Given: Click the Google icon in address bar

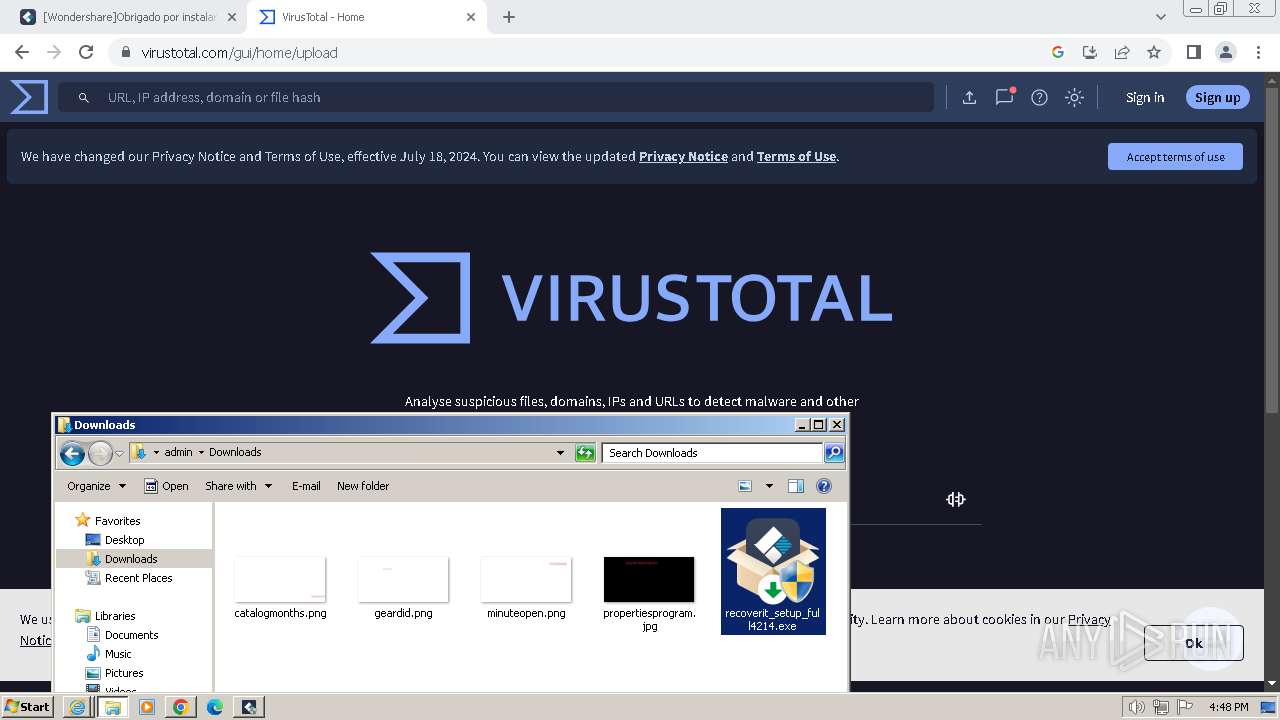Looking at the screenshot, I should coord(1057,52).
